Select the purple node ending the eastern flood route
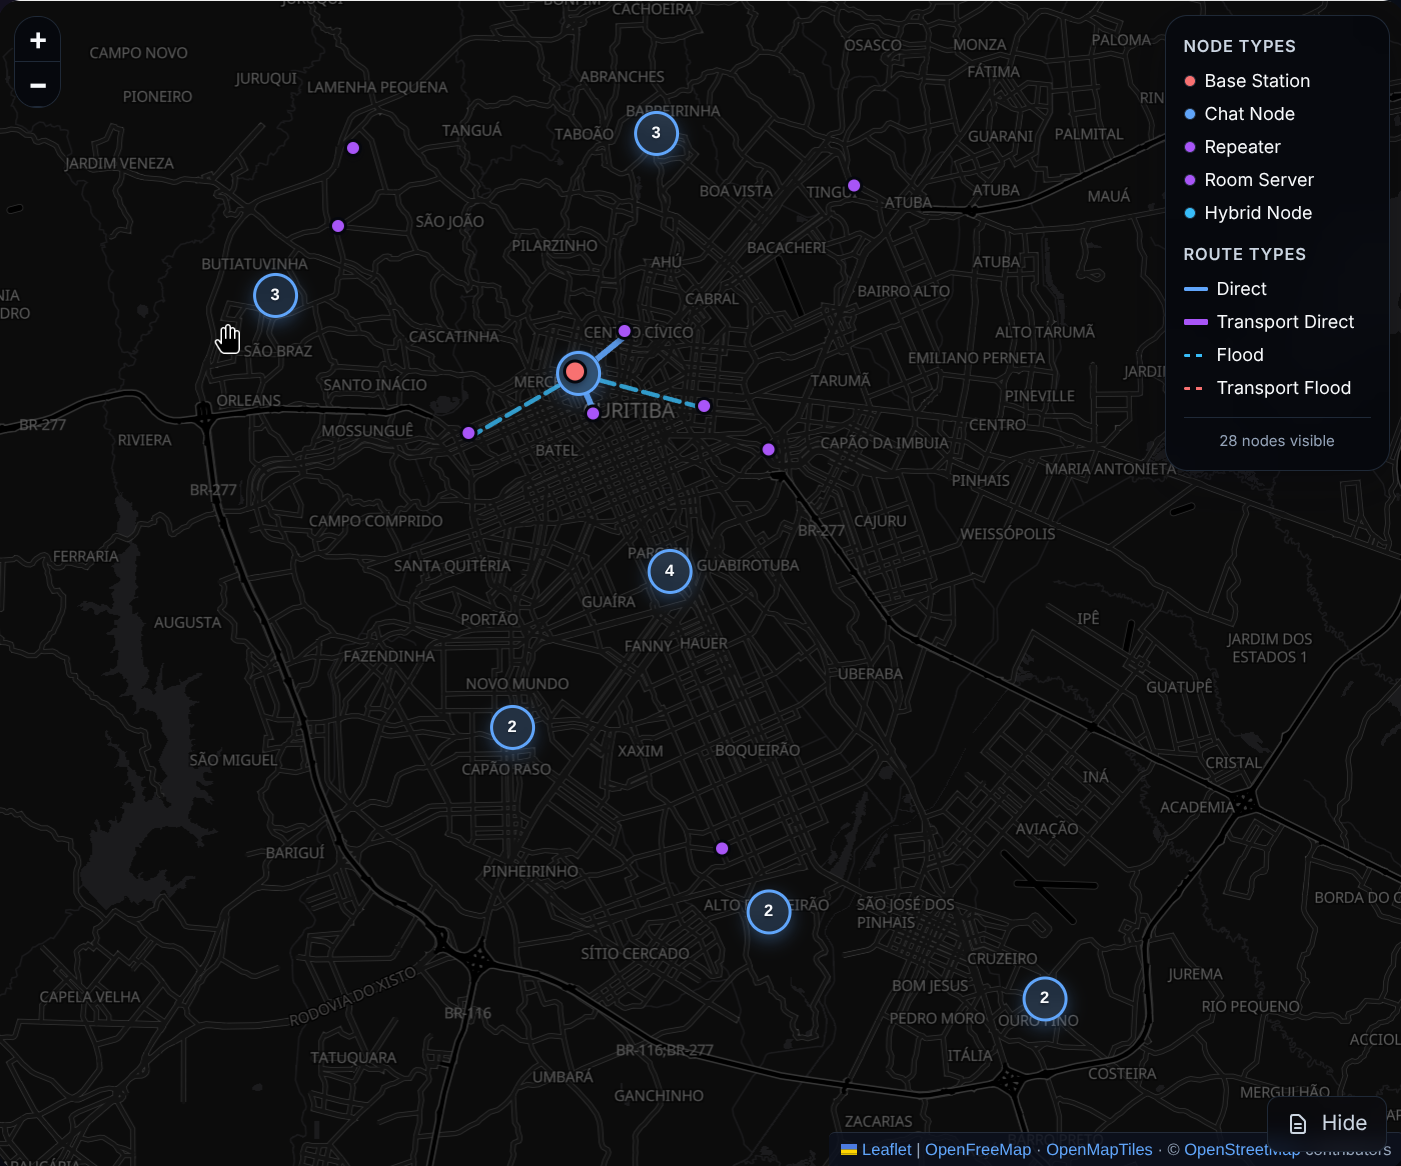The width and height of the screenshot is (1401, 1166). [x=704, y=406]
